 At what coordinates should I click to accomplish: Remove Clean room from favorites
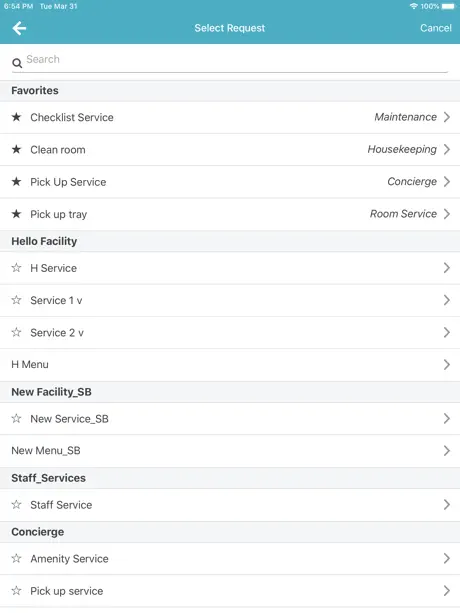coord(16,149)
